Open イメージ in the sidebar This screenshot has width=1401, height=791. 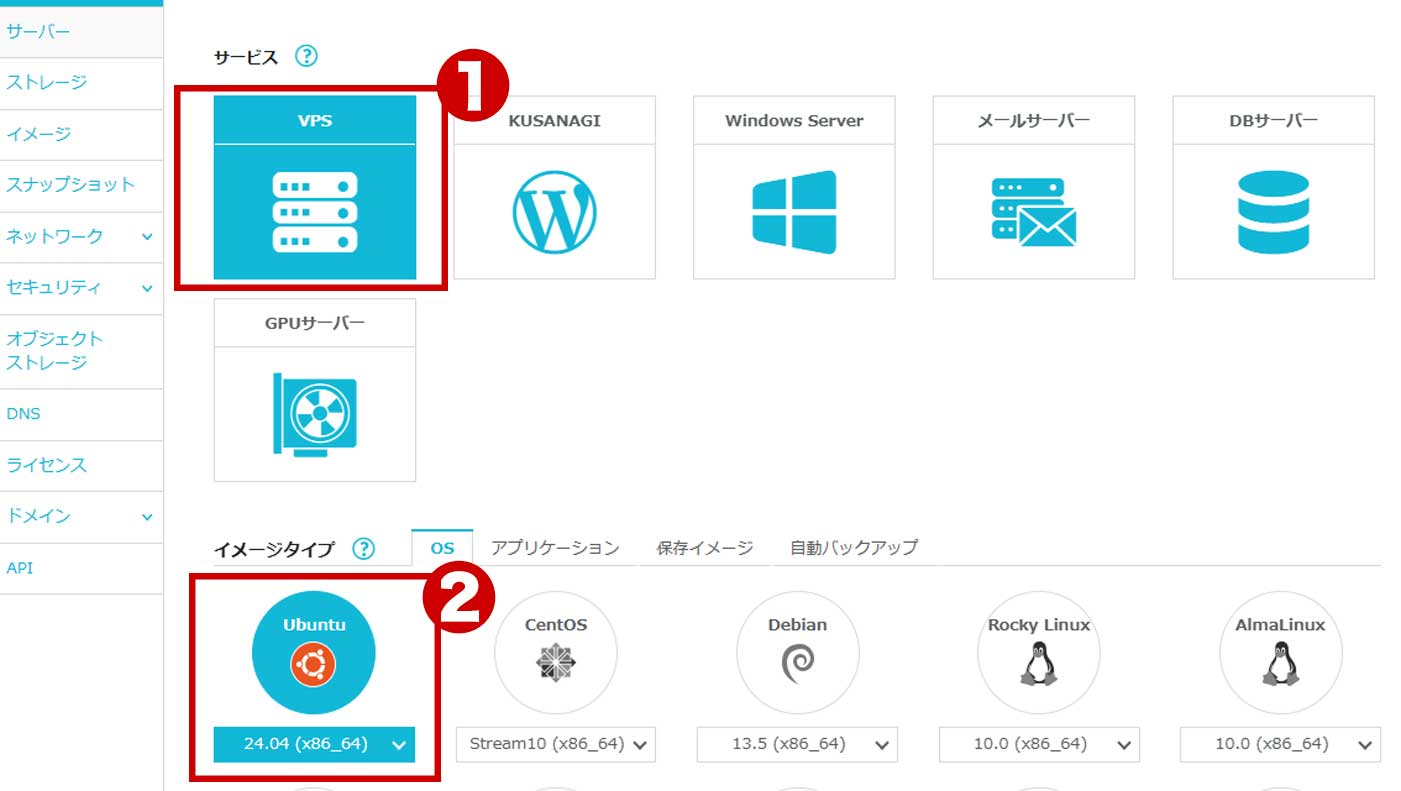click(x=81, y=135)
